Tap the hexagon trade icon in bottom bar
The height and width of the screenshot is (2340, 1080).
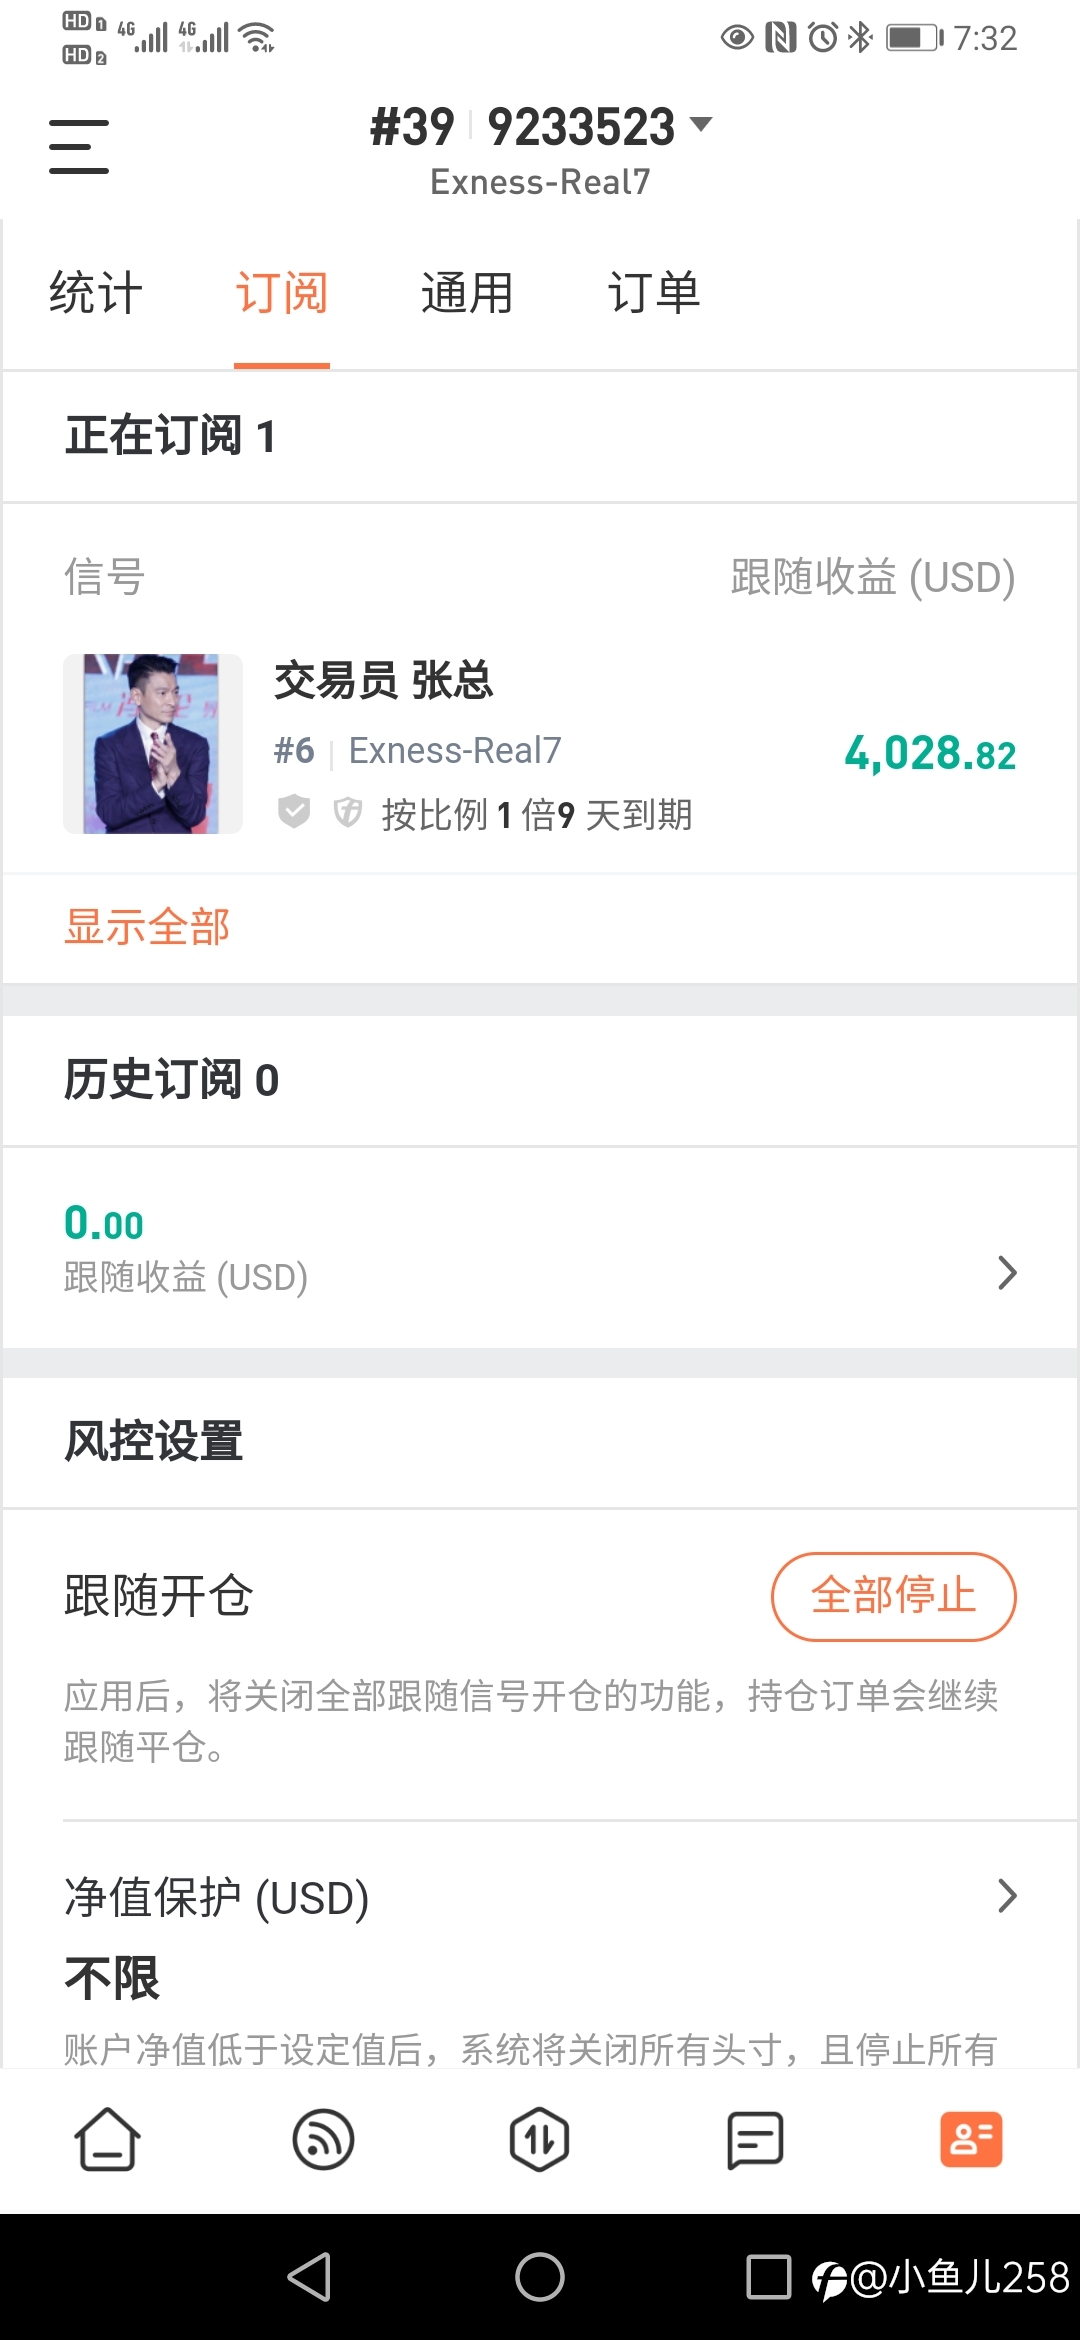[x=539, y=2140]
